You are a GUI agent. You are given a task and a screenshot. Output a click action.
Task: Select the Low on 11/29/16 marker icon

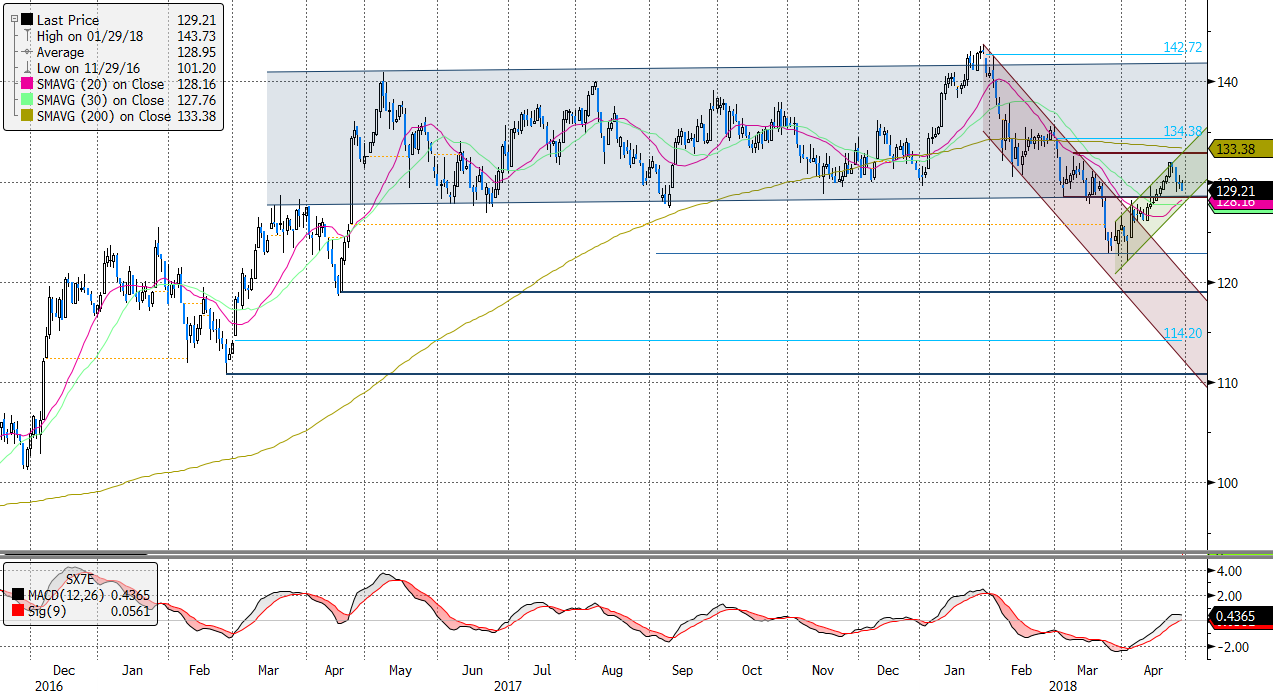point(25,68)
